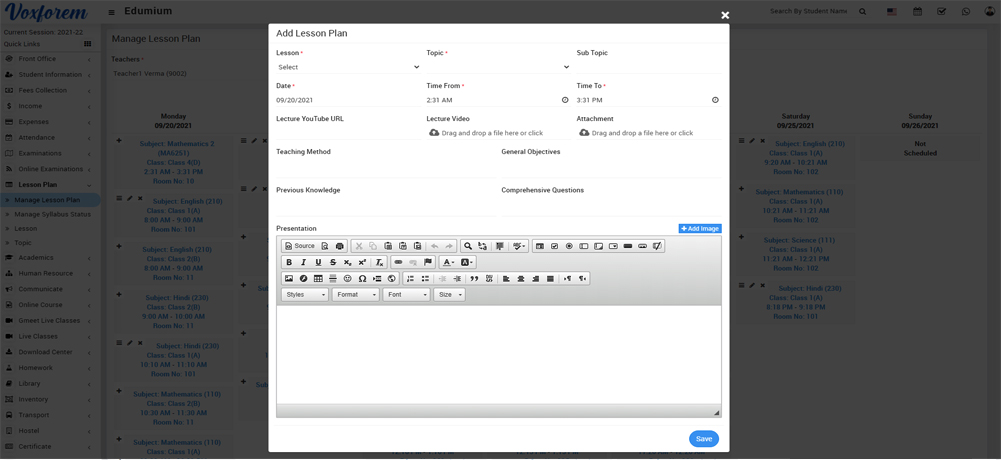Insert an image using editor image icon
This screenshot has width=1001, height=460.
point(289,279)
